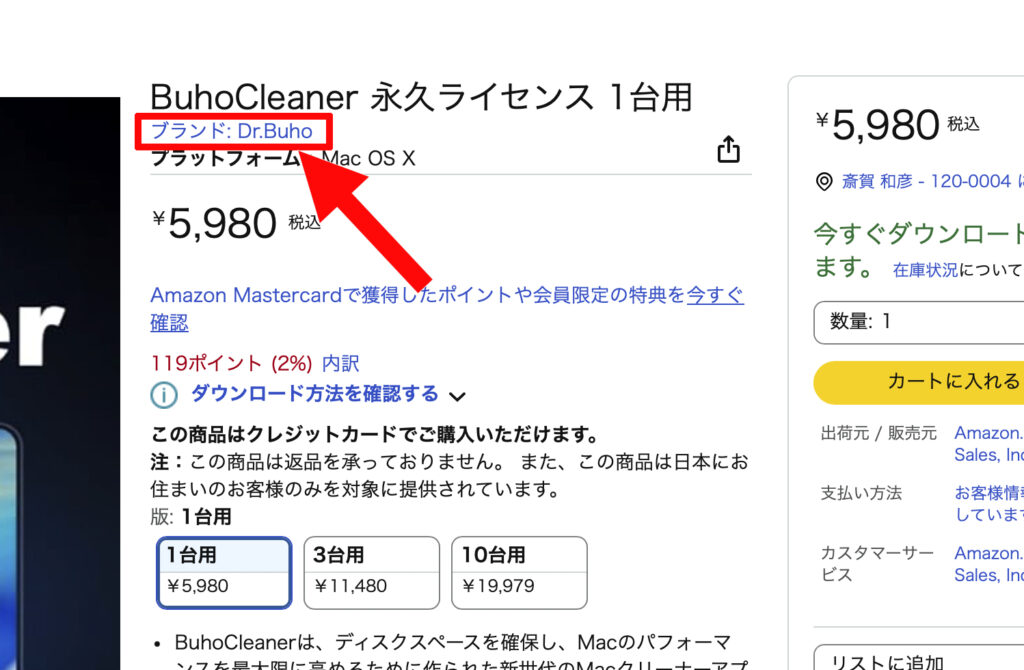Select the 1台用 license option
The height and width of the screenshot is (670, 1024).
click(x=224, y=573)
